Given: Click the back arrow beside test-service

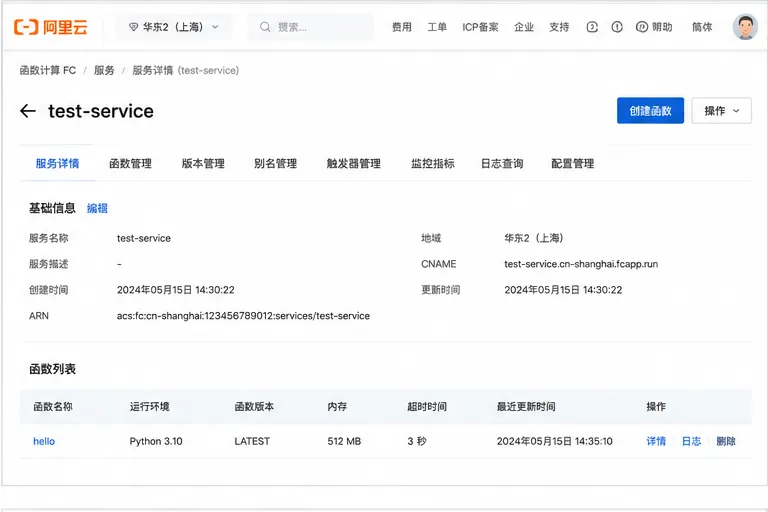Looking at the screenshot, I should tap(28, 111).
